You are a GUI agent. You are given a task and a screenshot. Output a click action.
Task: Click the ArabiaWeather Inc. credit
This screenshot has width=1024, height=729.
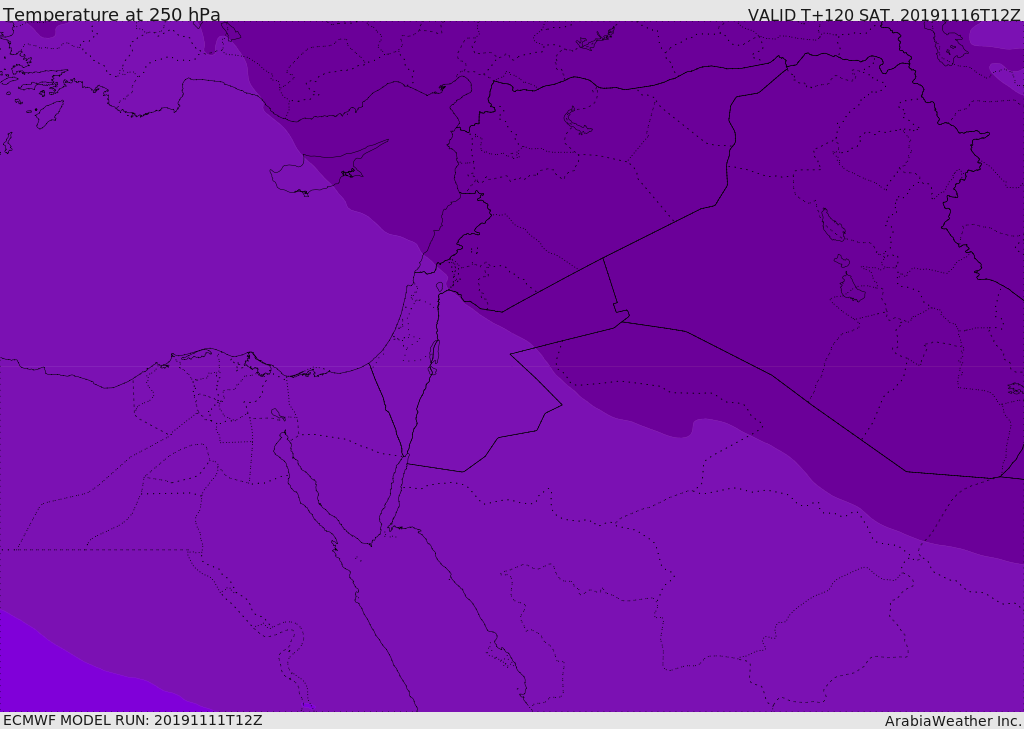pos(953,721)
